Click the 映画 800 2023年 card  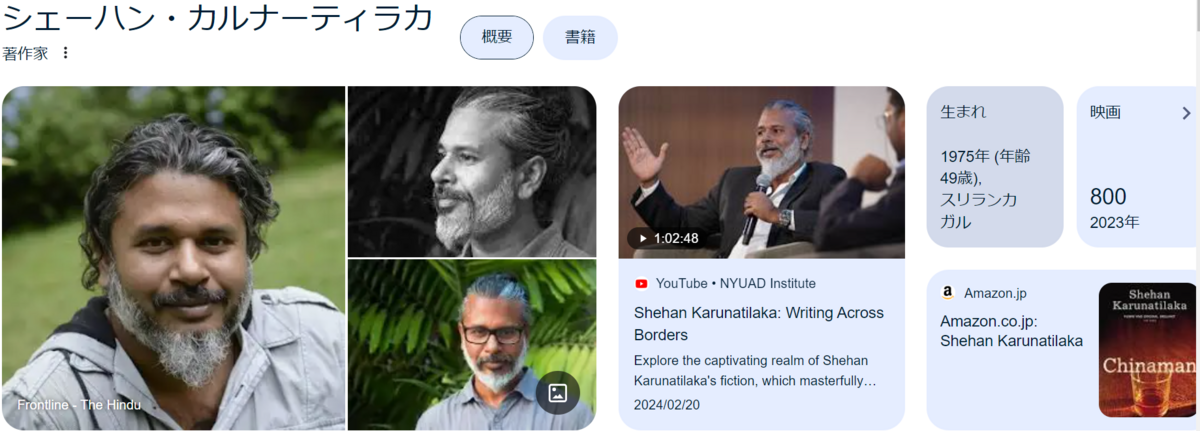click(1138, 167)
